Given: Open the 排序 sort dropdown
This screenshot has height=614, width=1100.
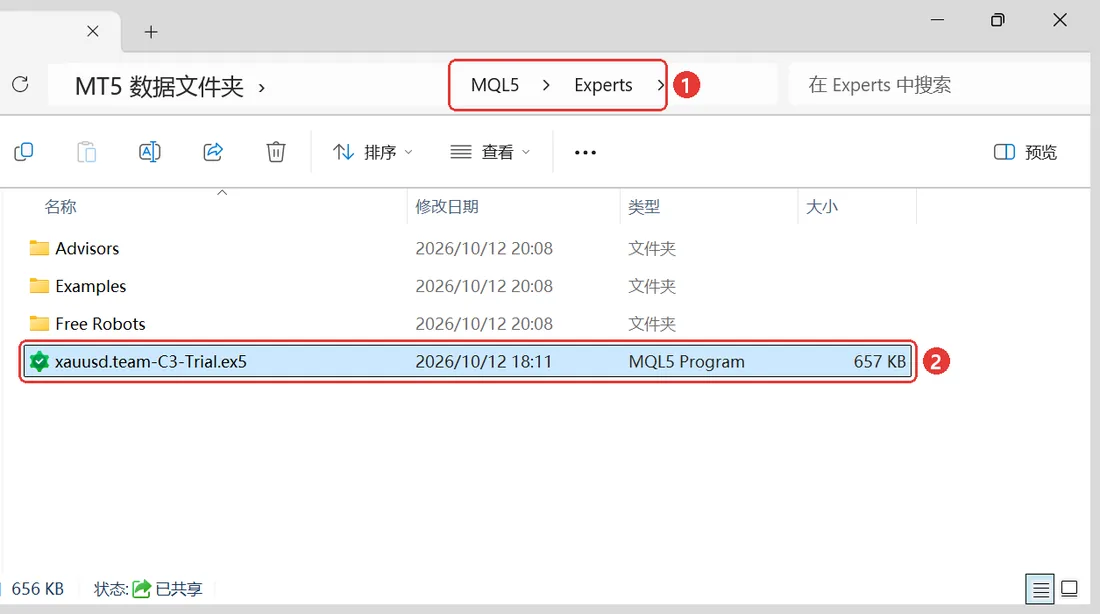Looking at the screenshot, I should [x=373, y=152].
